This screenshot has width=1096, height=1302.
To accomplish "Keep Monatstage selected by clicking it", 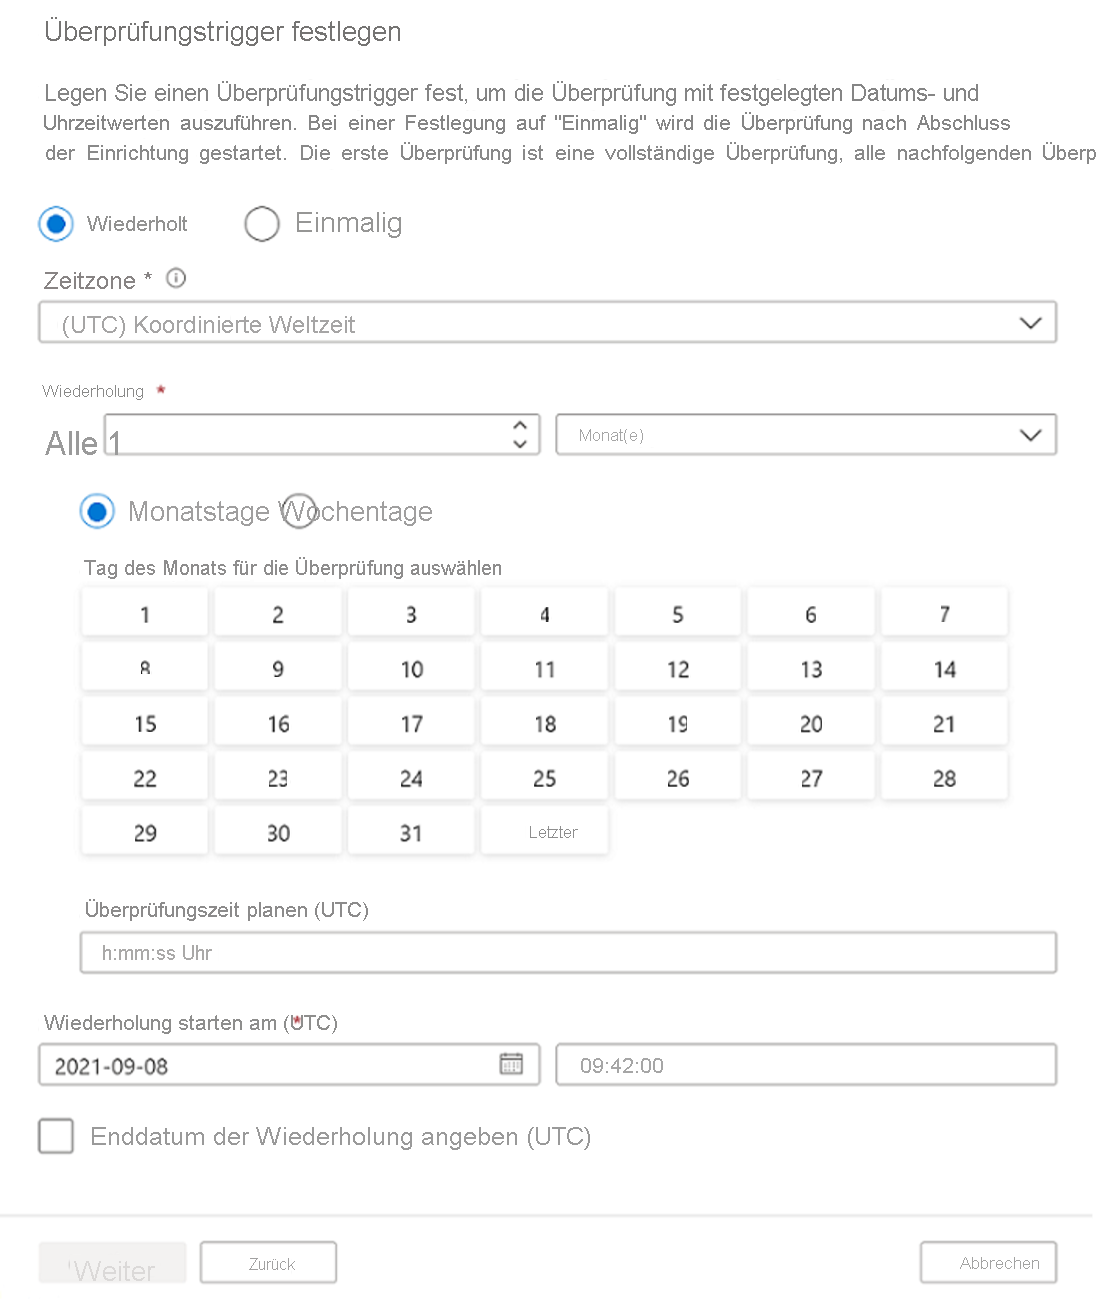I will [x=96, y=512].
